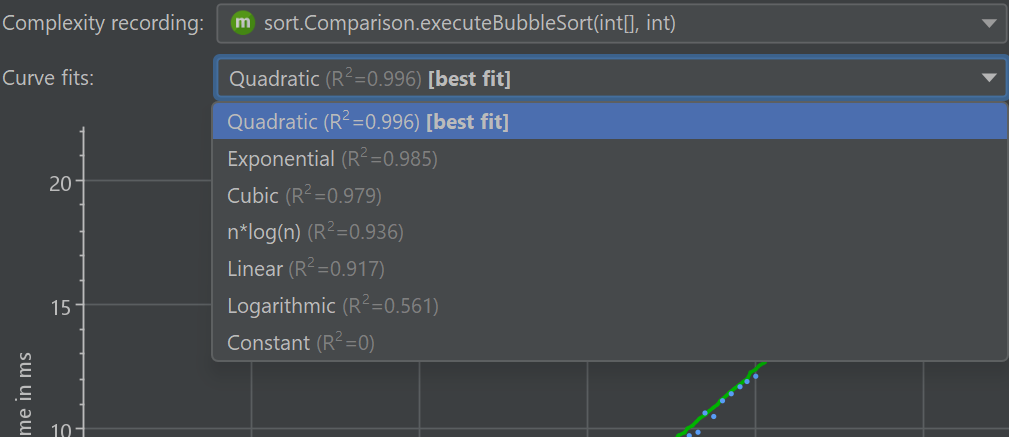Click the Complexity recording label
This screenshot has height=437, width=1009.
pos(102,23)
